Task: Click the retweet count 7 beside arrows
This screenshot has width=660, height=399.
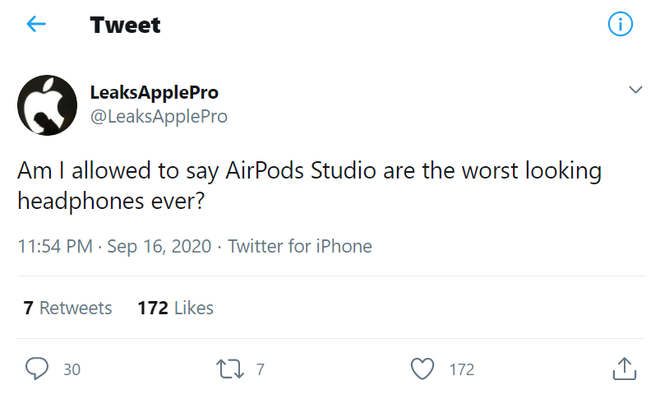Action: click(260, 370)
